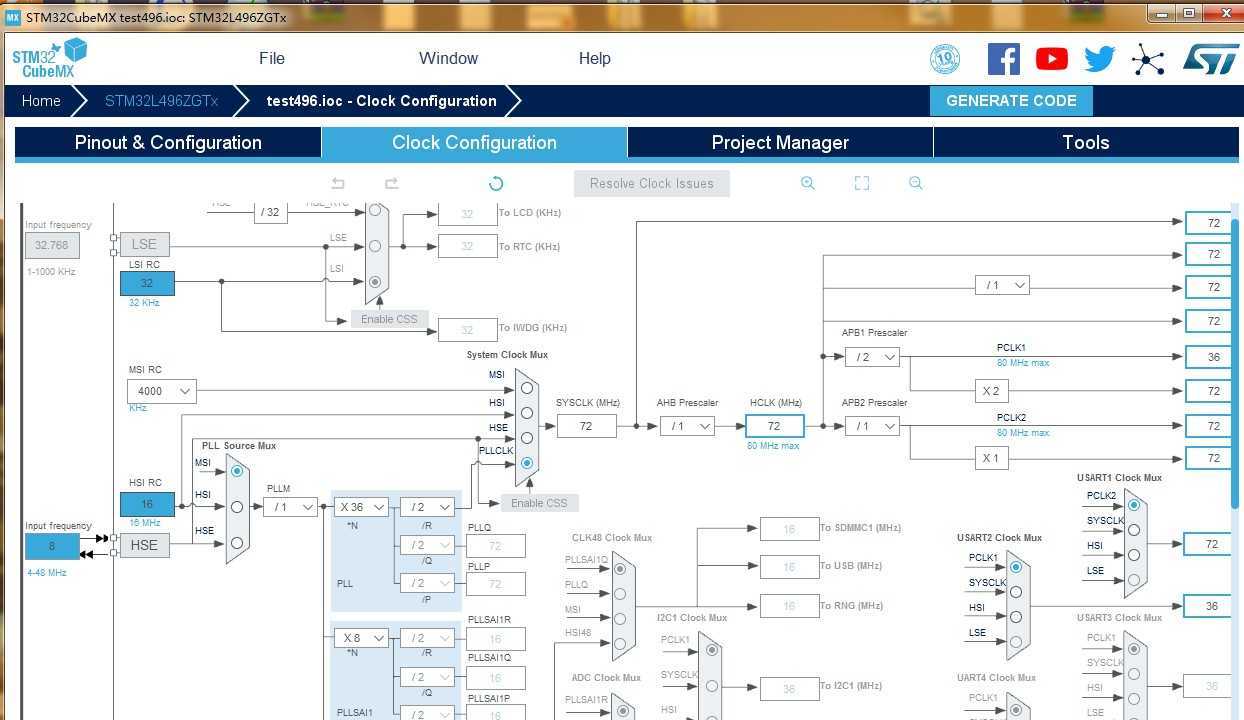Screen dimensions: 1244x720
Task: Open the File menu
Action: coord(272,58)
